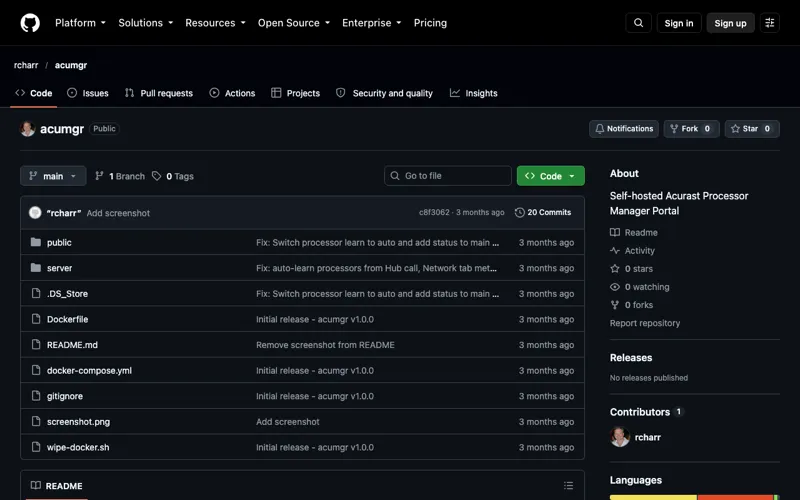The image size is (800, 500).
Task: Expand the Open Source menu
Action: [294, 23]
